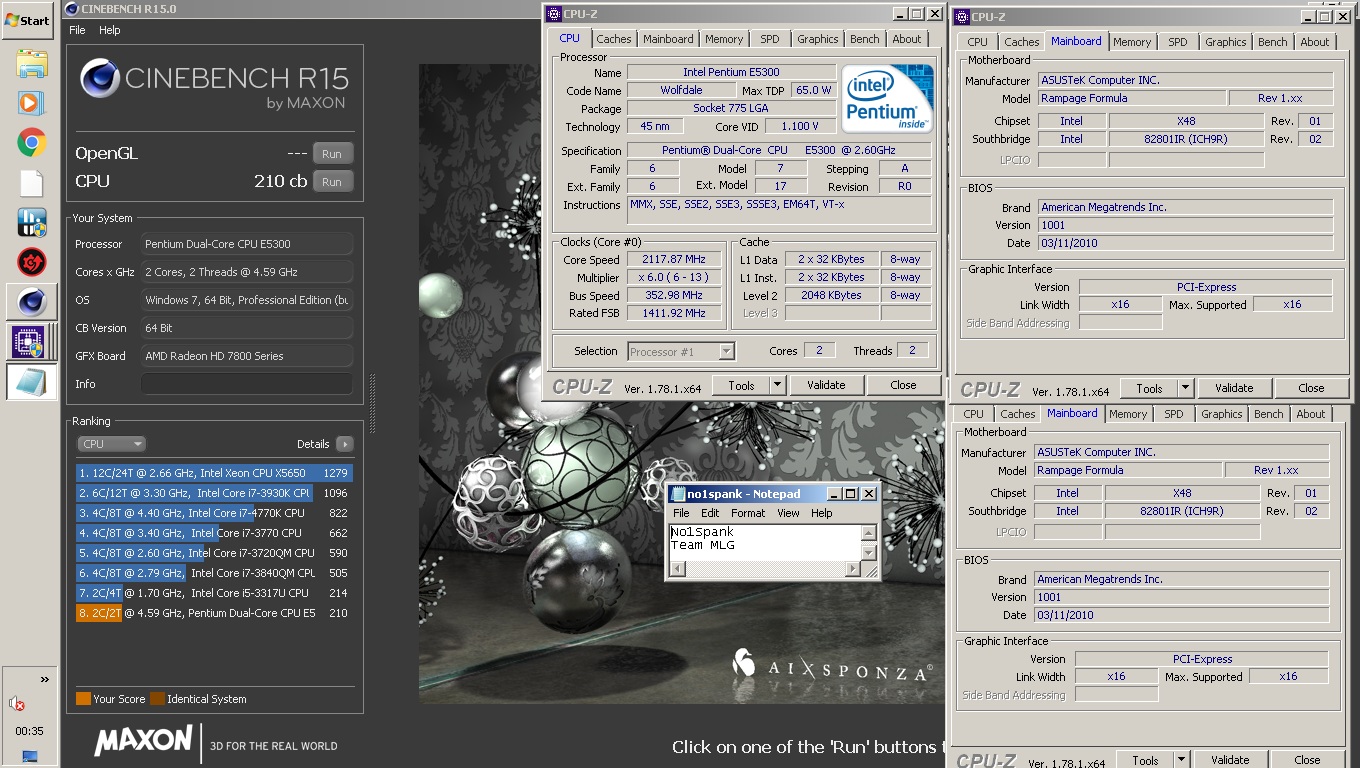Click Validate in titled Mainboard CPU-Z window
Screen dimensions: 1360x768
pyautogui.click(x=1234, y=388)
